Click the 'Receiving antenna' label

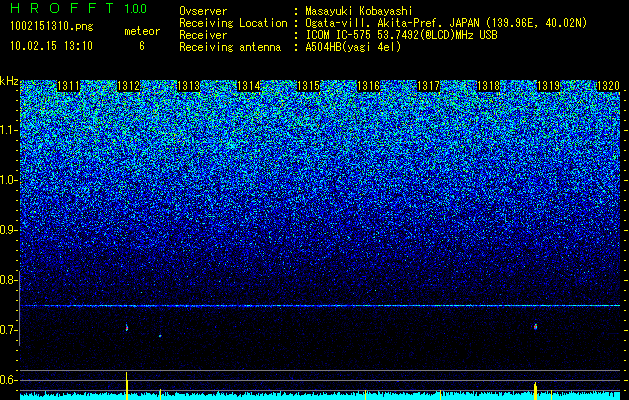[x=230, y=47]
